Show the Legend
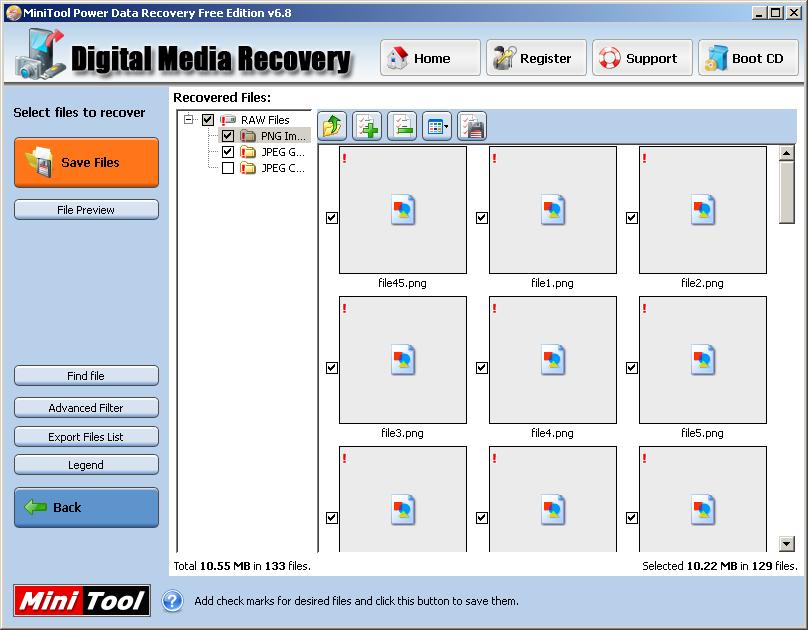 (x=86, y=465)
